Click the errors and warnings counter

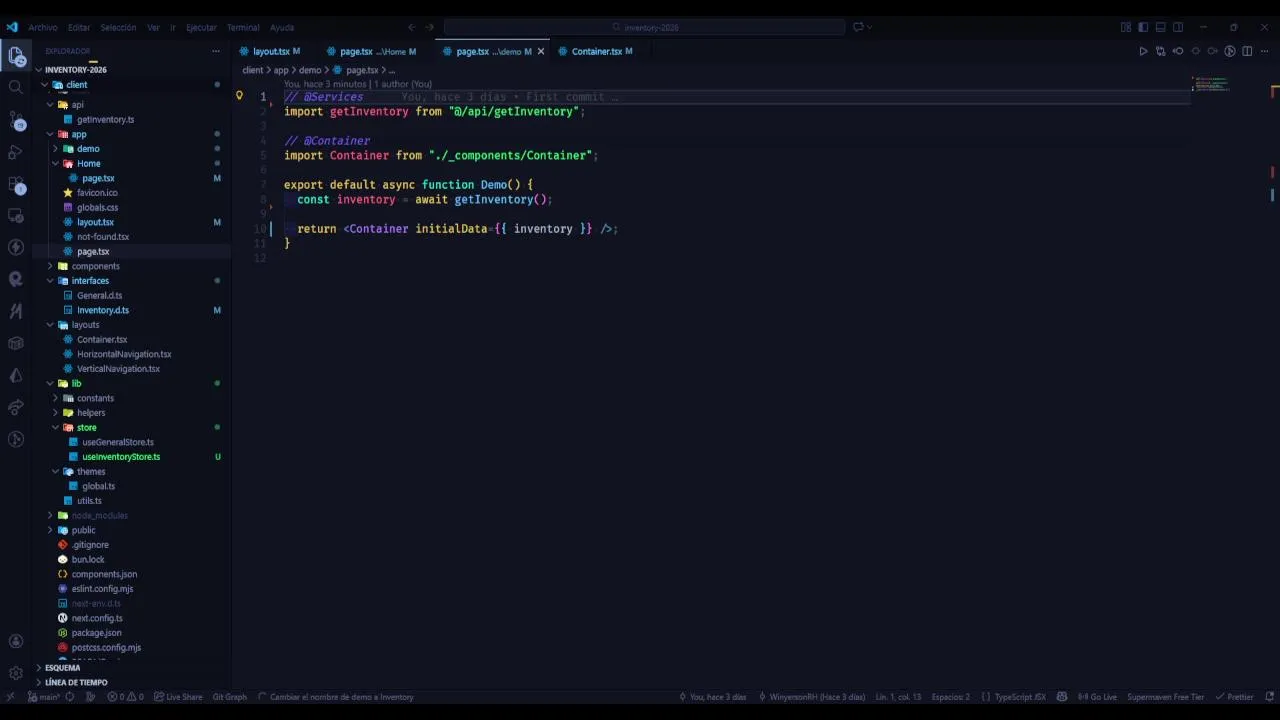click(125, 697)
